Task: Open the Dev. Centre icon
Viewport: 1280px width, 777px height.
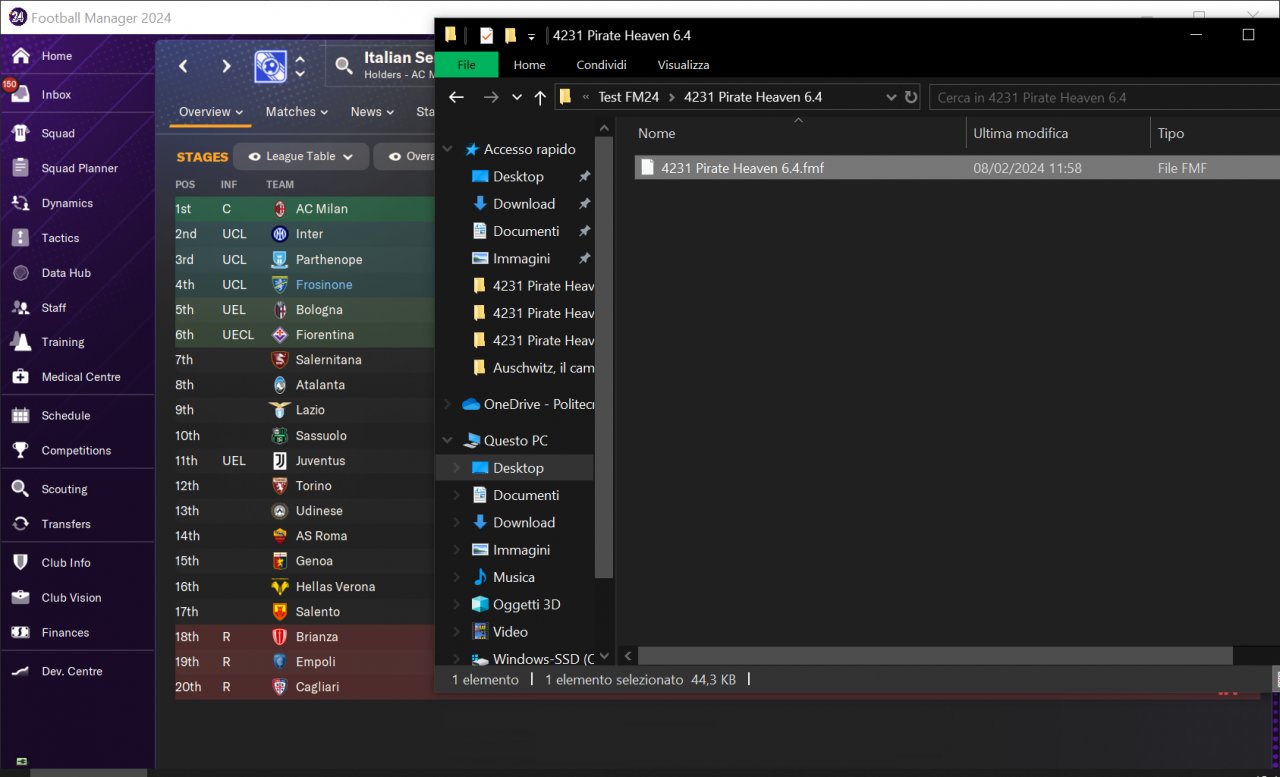Action: click(20, 671)
